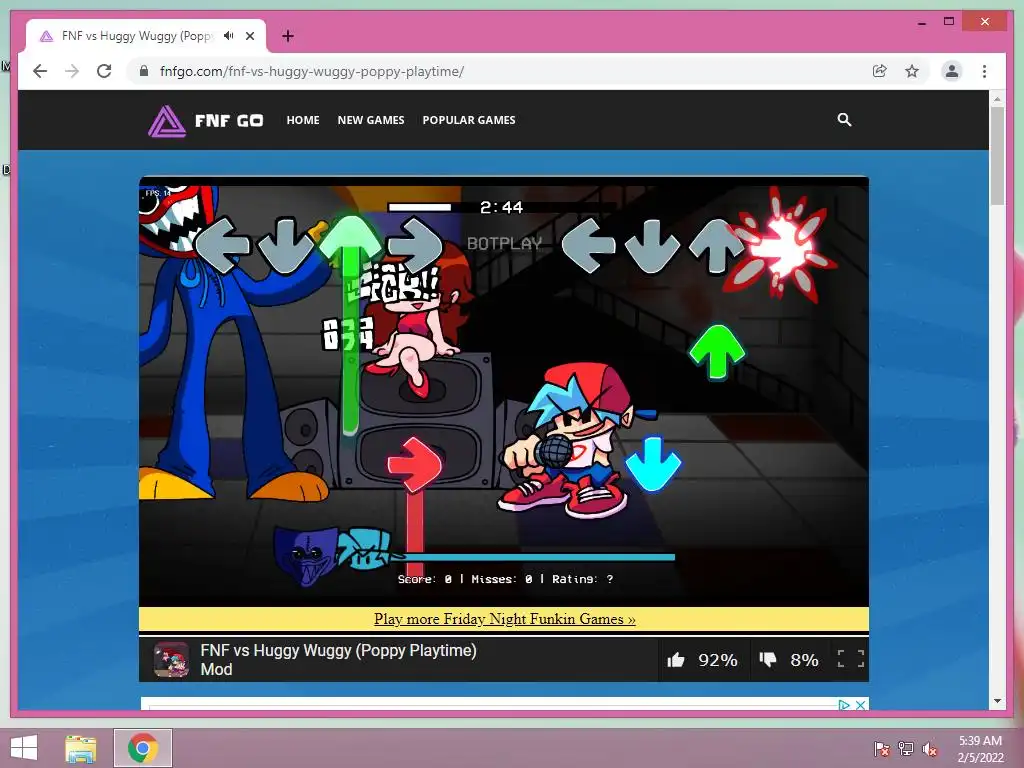Click the thumbs up like icon
The width and height of the screenshot is (1024, 768).
pyautogui.click(x=676, y=660)
